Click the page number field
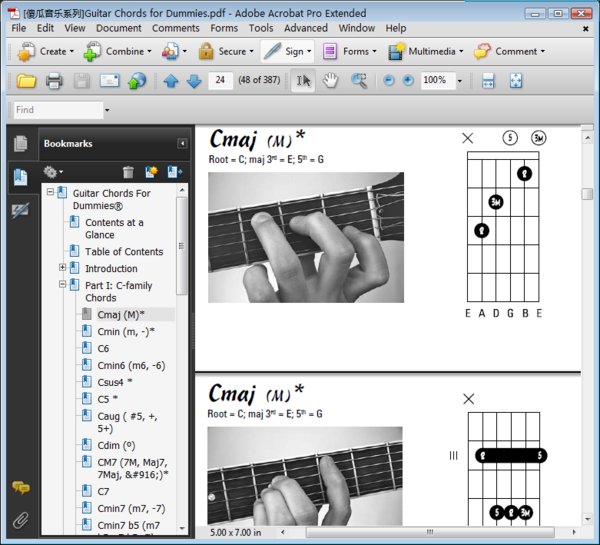Image resolution: width=600 pixels, height=545 pixels. [x=220, y=80]
